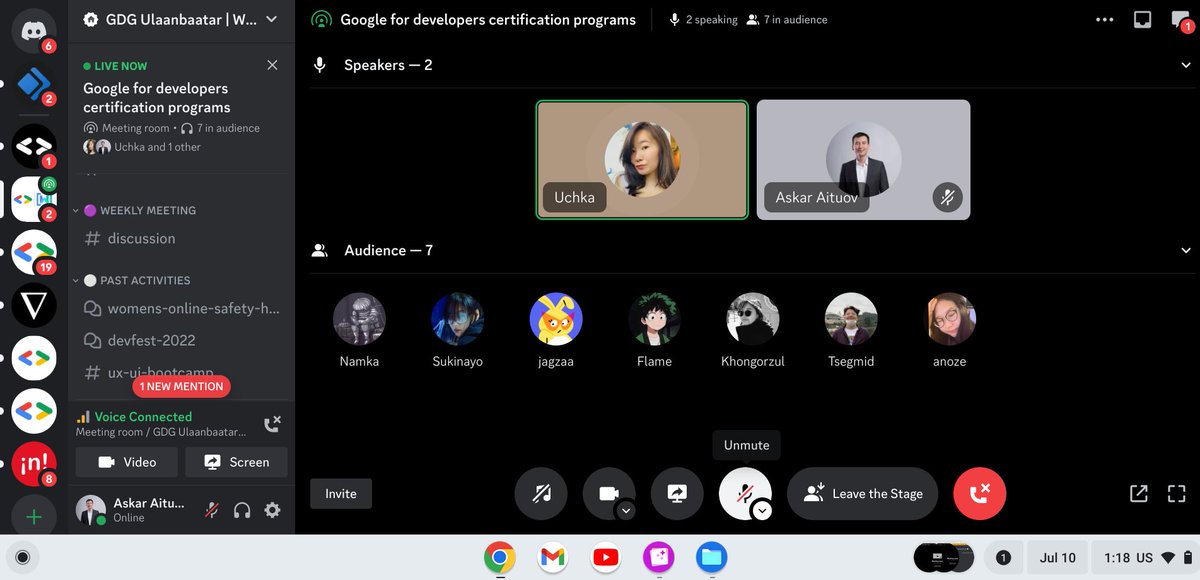Open the red 'in!' server icon
The width and height of the screenshot is (1200, 580).
coord(33,462)
